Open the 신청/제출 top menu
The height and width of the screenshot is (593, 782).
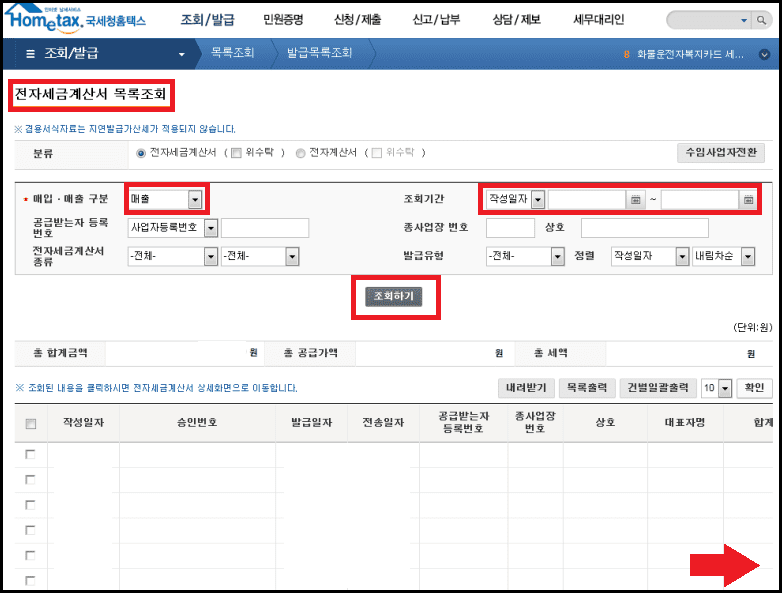tap(357, 20)
